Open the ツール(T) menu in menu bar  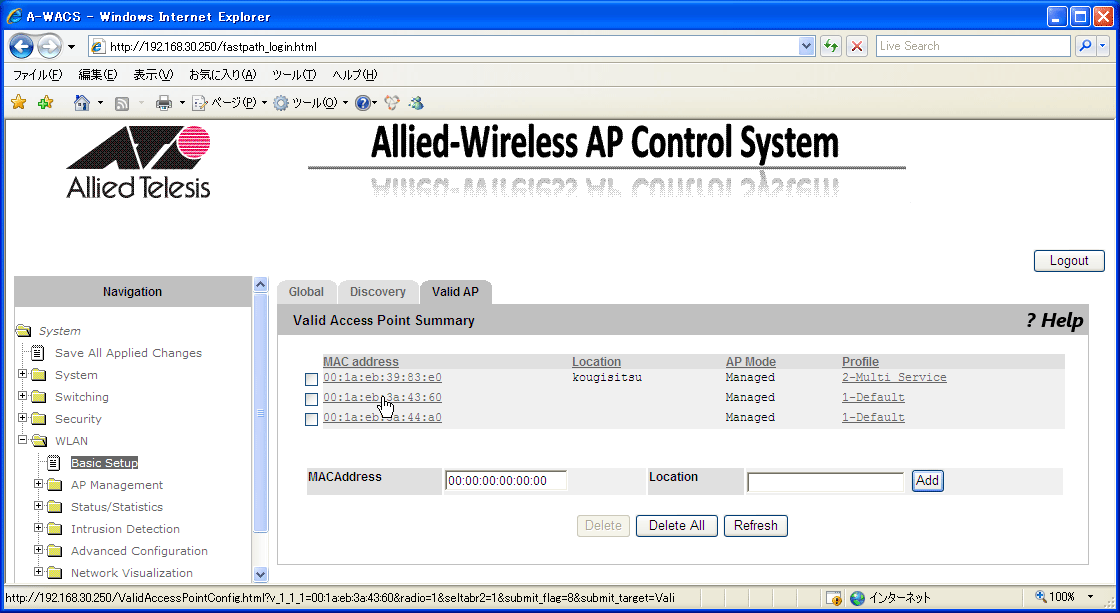click(294, 74)
